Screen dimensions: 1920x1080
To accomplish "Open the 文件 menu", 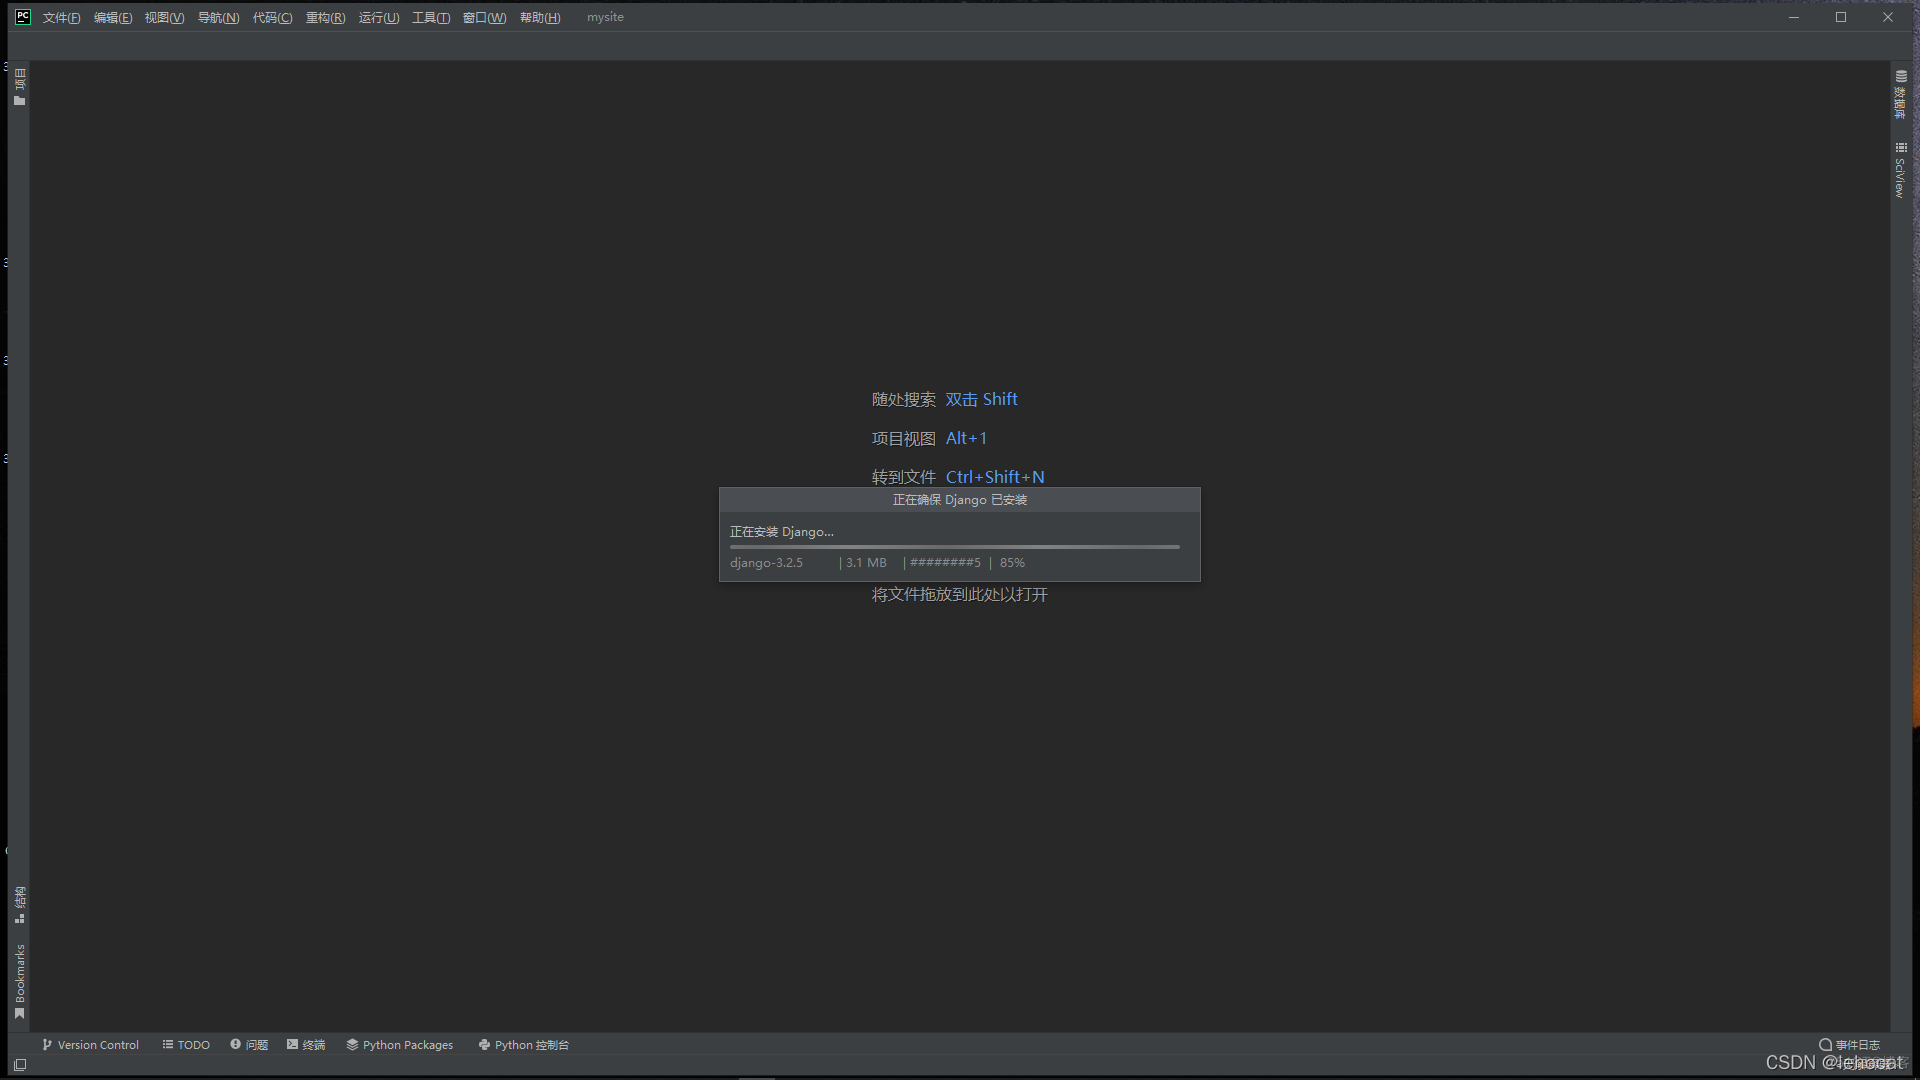I will pyautogui.click(x=61, y=17).
